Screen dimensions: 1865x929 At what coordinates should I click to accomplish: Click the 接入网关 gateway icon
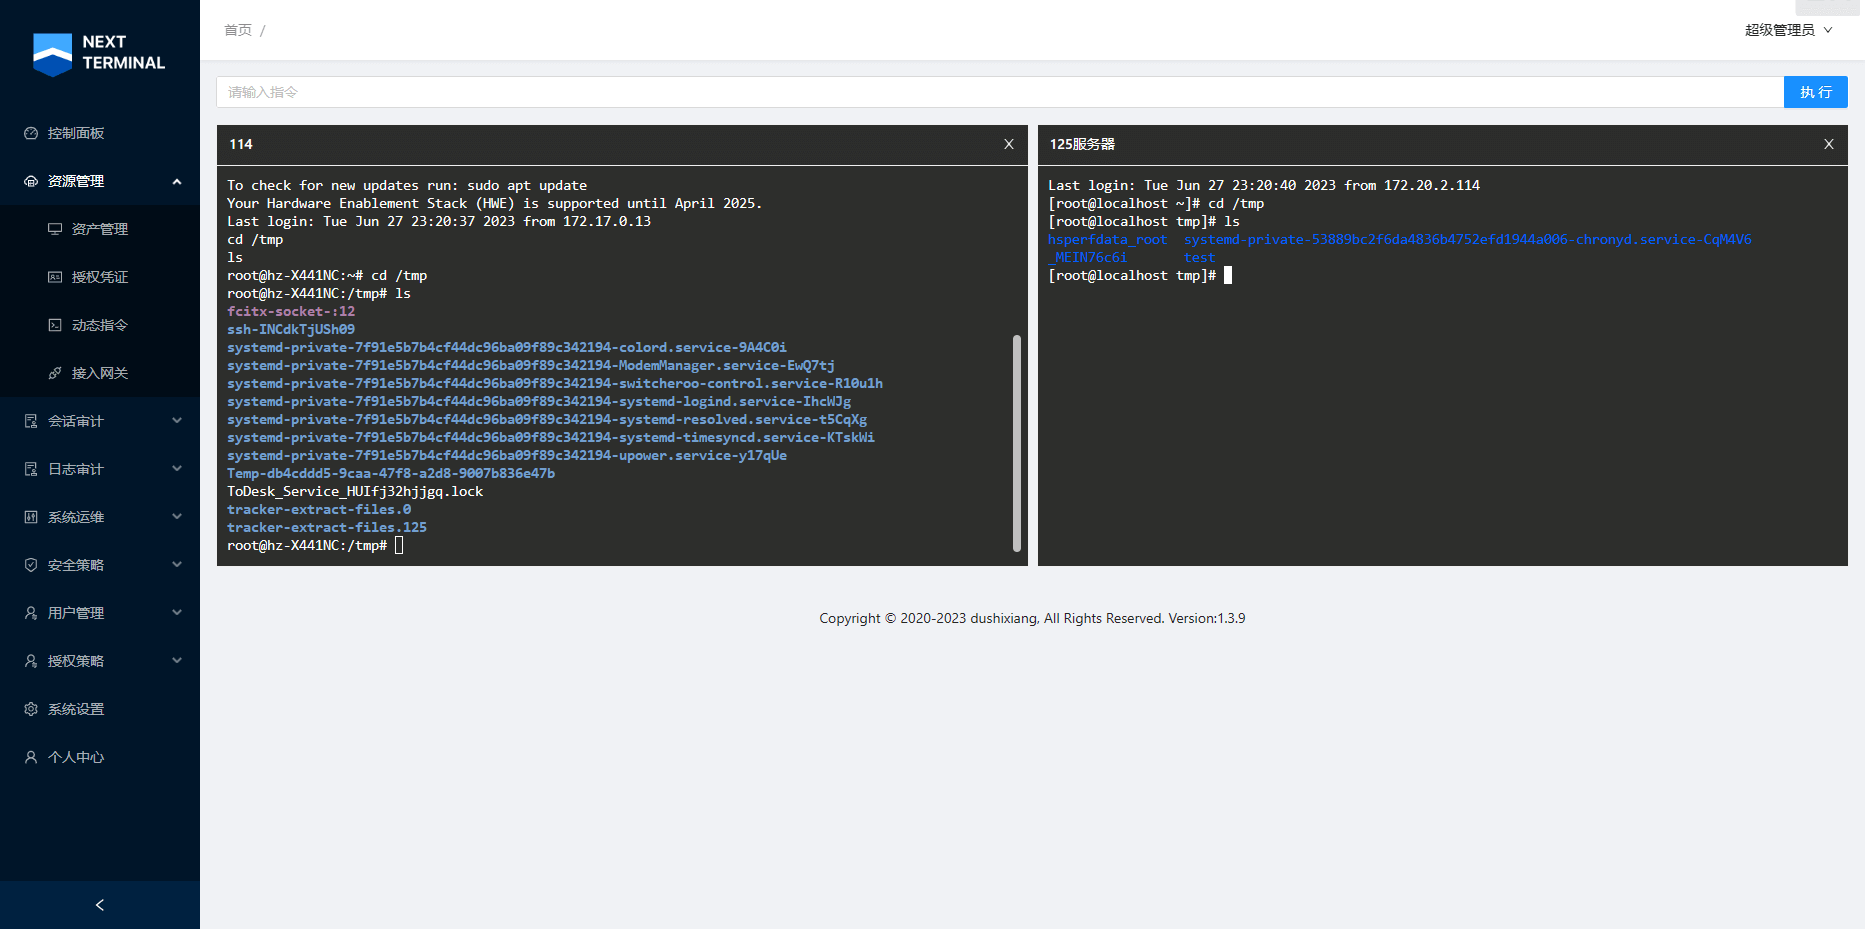pyautogui.click(x=55, y=373)
